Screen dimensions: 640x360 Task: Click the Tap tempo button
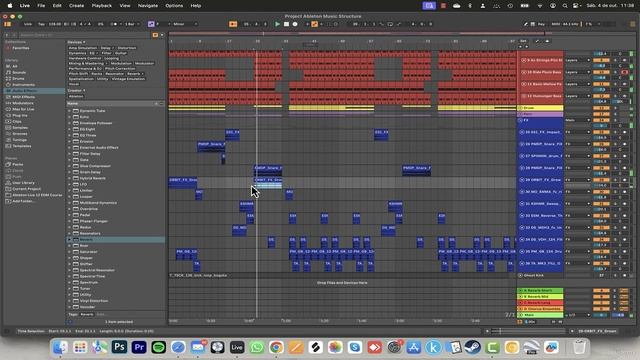[41, 24]
